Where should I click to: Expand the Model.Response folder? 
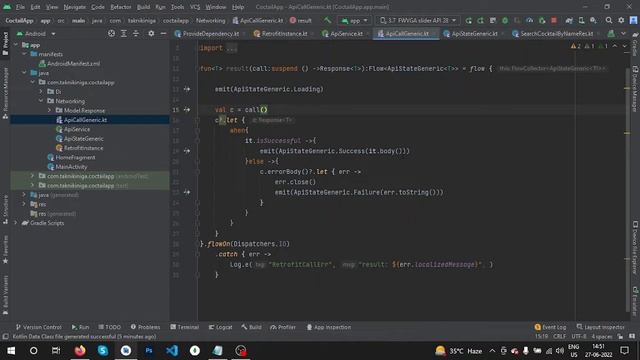[x=49, y=110]
